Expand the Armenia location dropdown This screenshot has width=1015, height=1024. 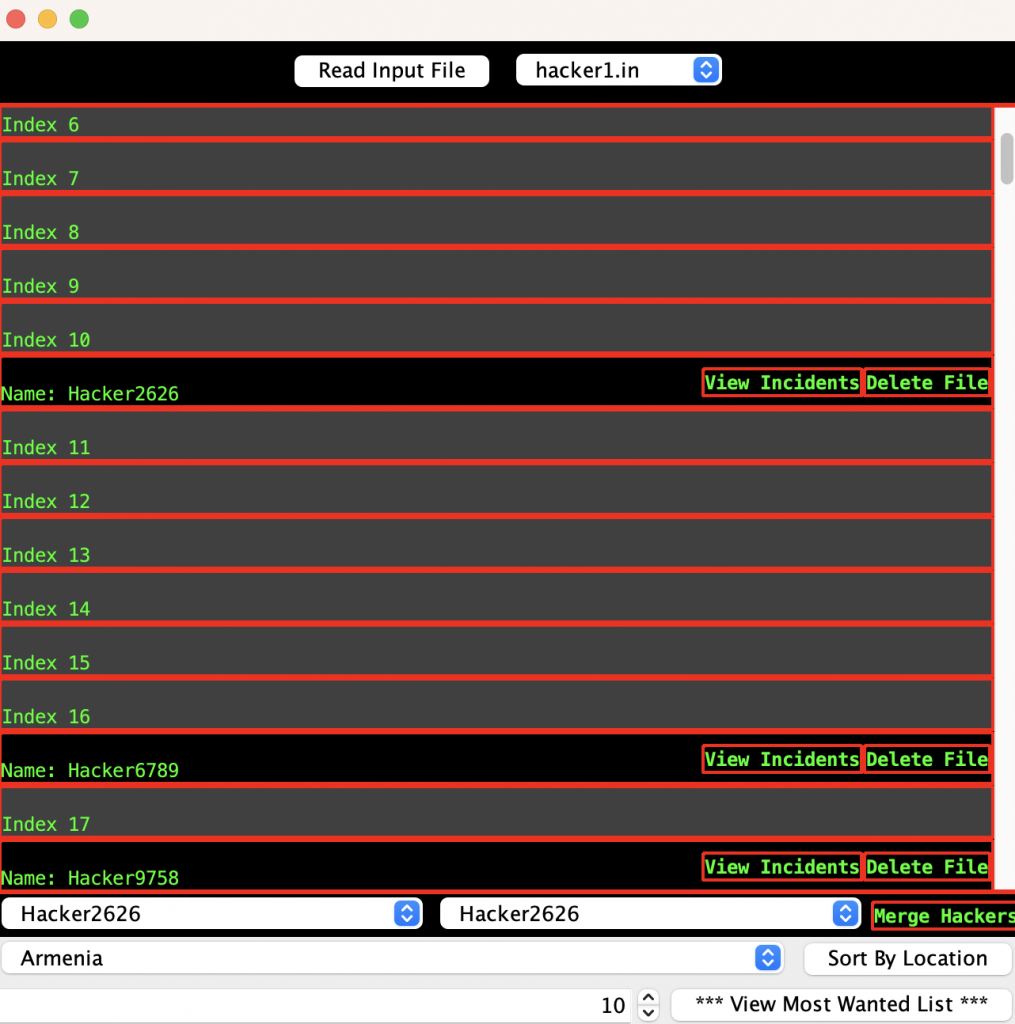click(x=391, y=958)
